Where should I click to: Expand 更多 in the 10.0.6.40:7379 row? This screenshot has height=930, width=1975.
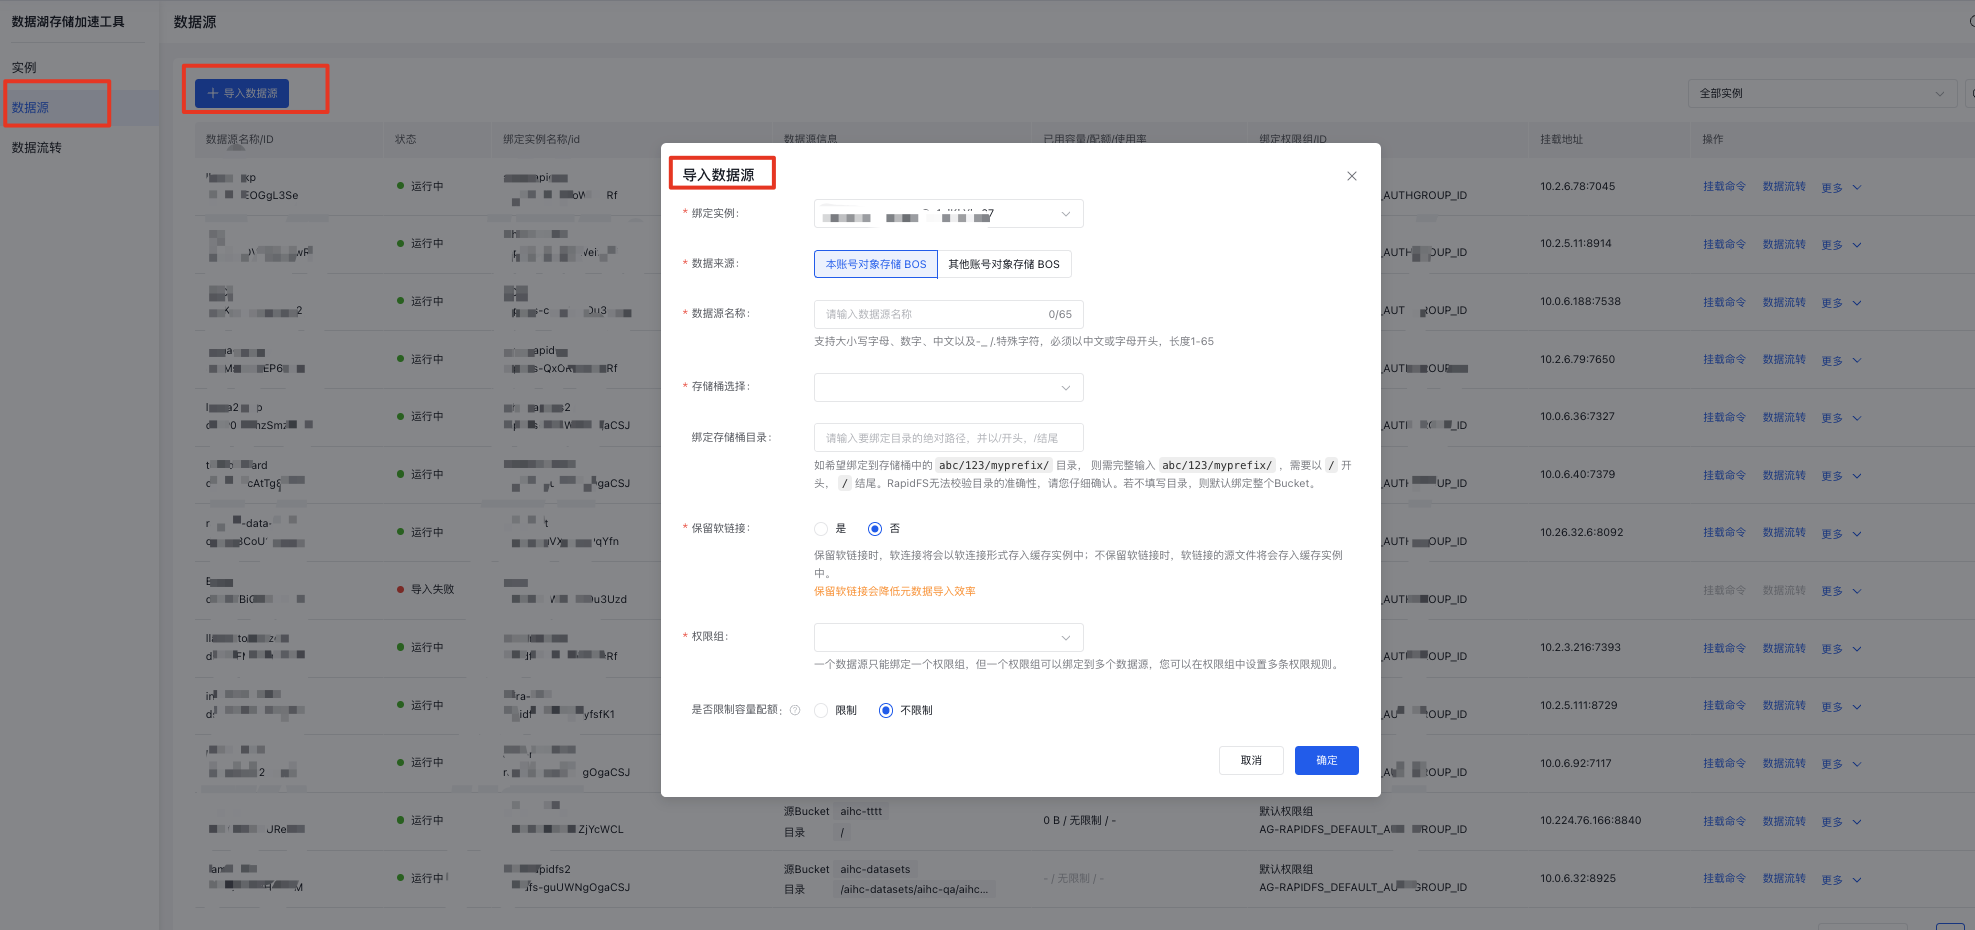point(1841,476)
